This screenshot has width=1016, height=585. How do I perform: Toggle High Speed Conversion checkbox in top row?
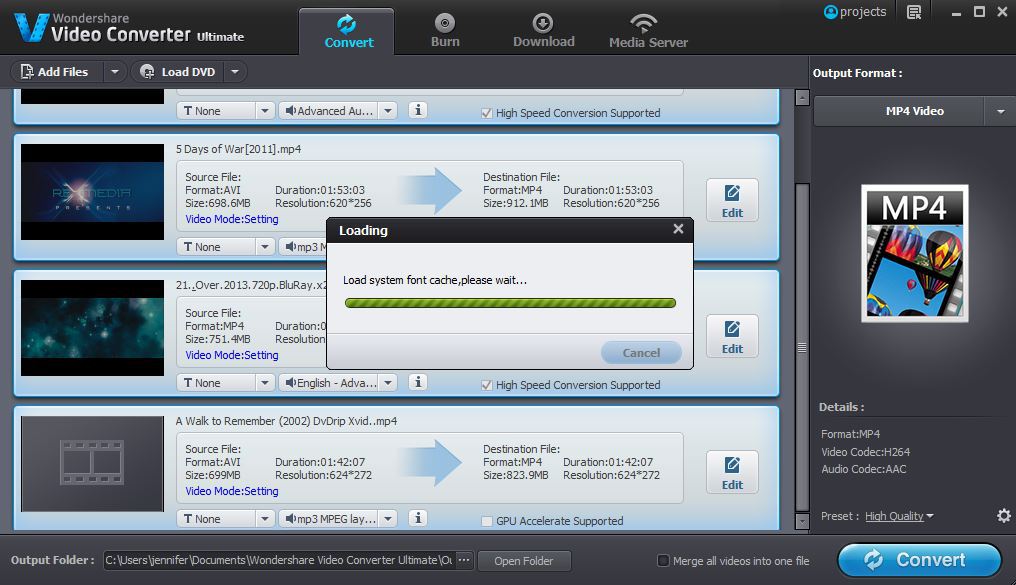(487, 113)
